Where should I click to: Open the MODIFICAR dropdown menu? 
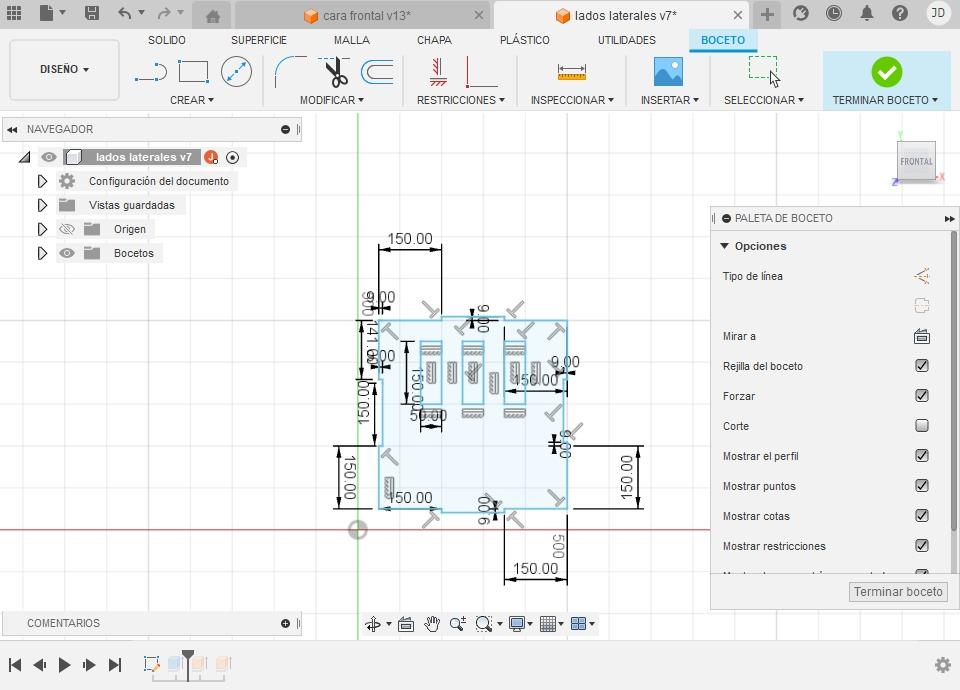[331, 100]
